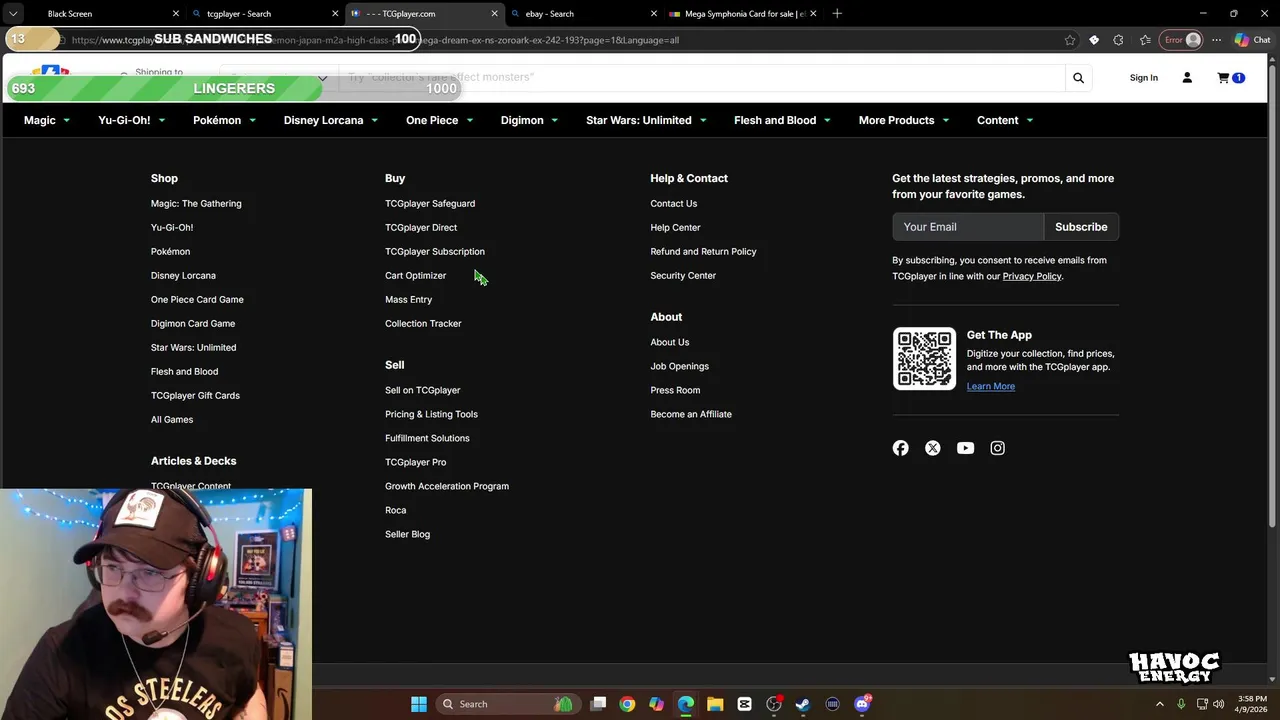
Task: Expand Star Wars: Unlimited dropdown menu
Action: pos(646,120)
